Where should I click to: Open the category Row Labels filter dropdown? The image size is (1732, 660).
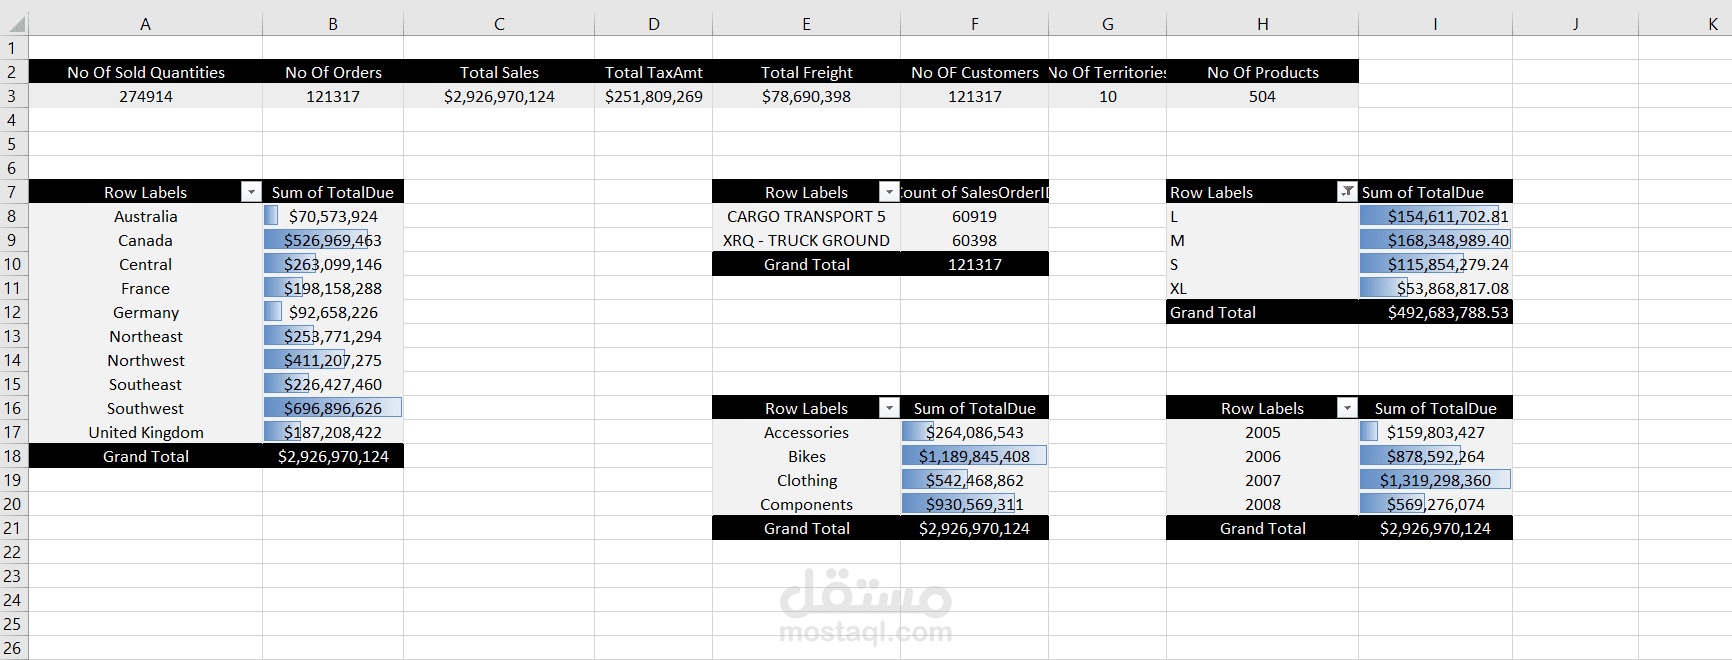click(x=889, y=408)
